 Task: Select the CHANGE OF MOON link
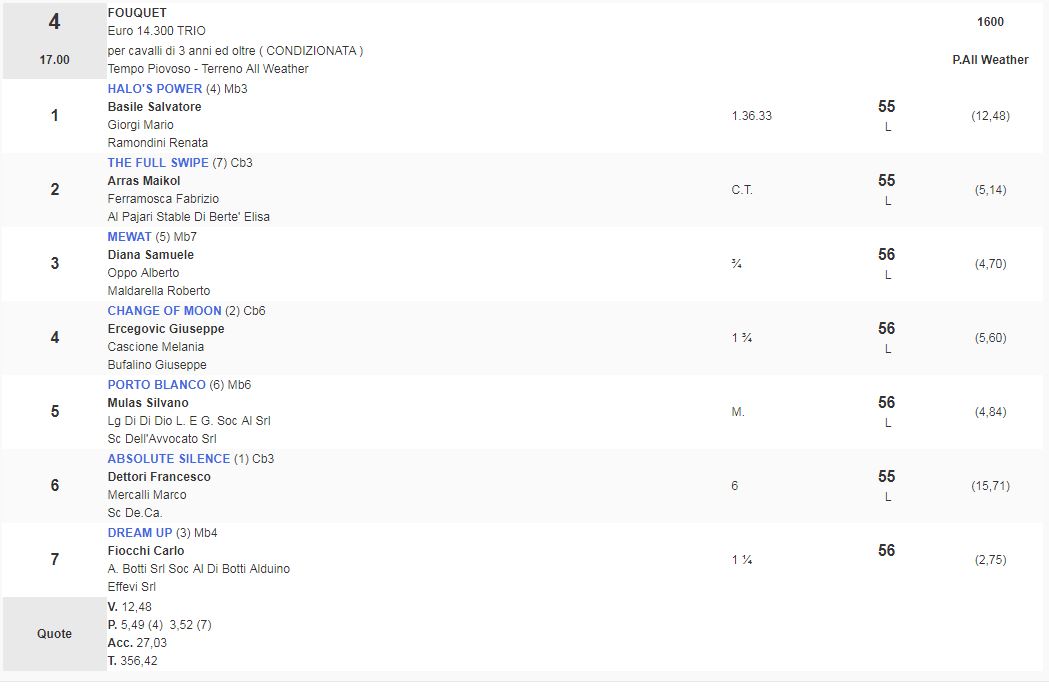pyautogui.click(x=164, y=311)
